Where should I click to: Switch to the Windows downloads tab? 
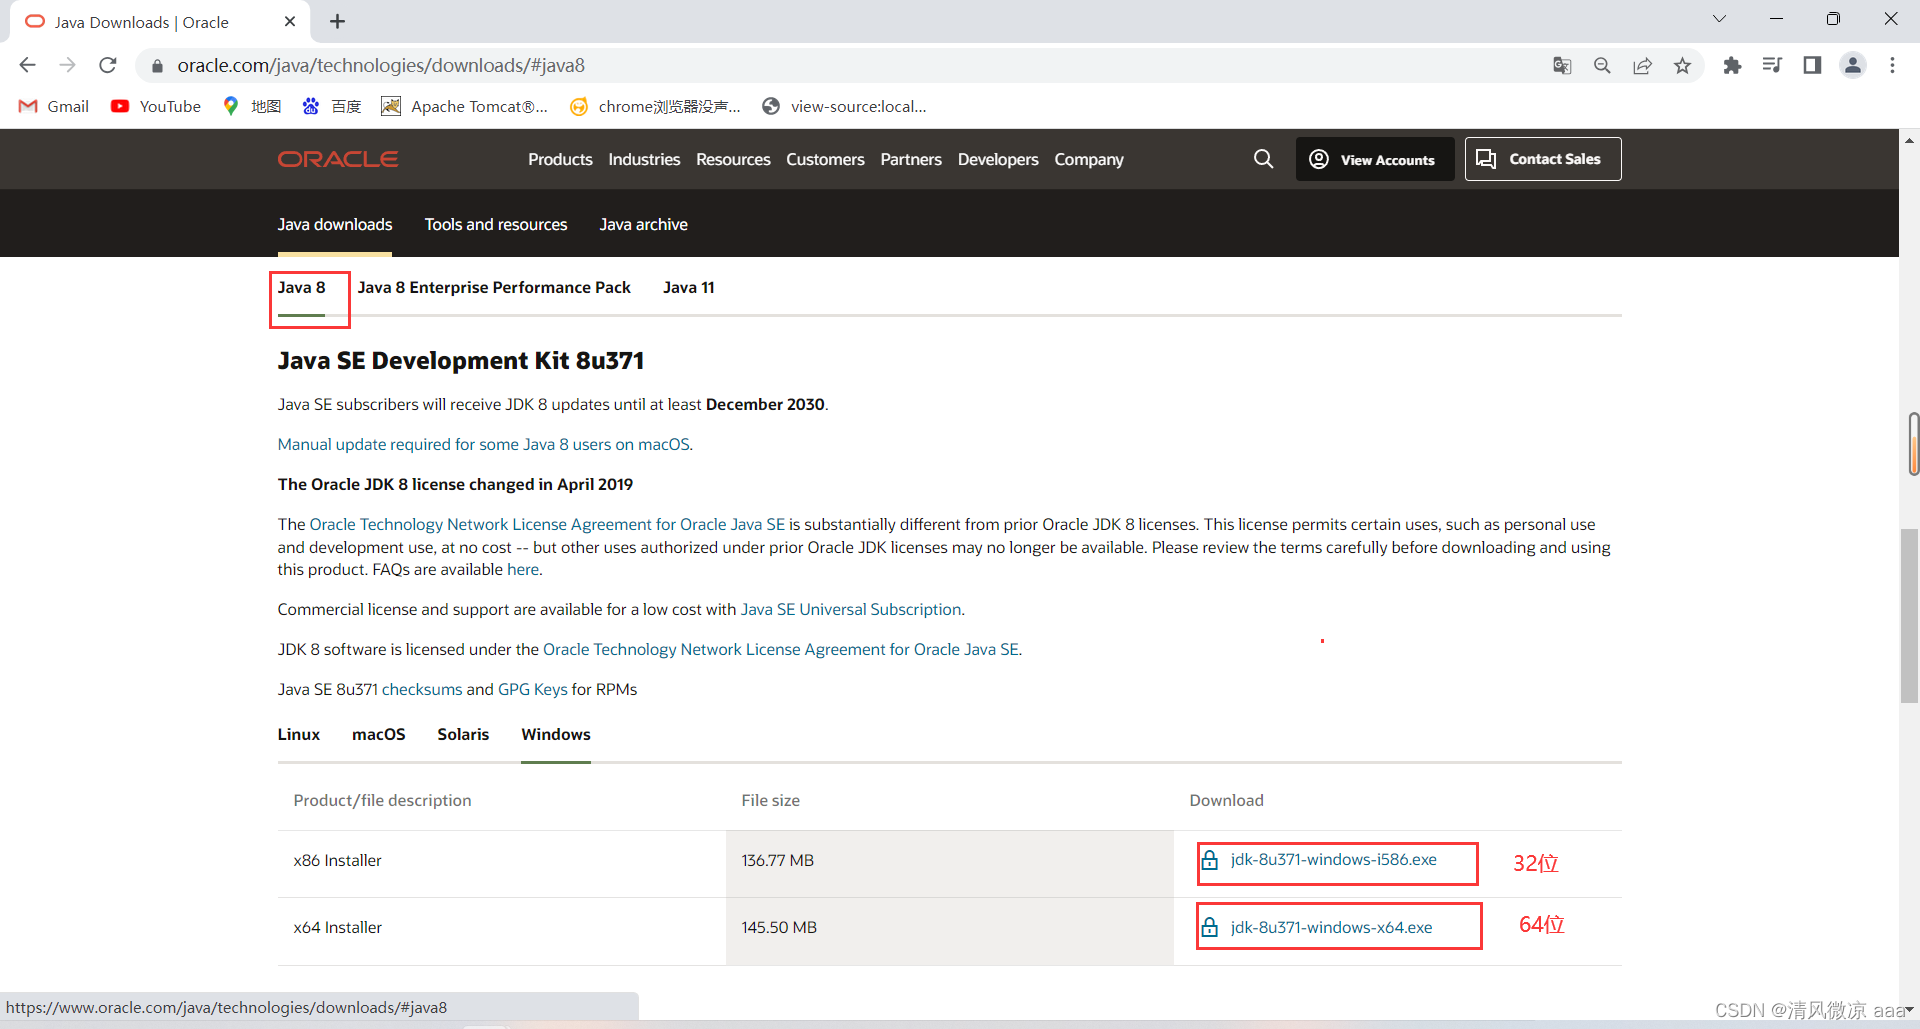556,734
